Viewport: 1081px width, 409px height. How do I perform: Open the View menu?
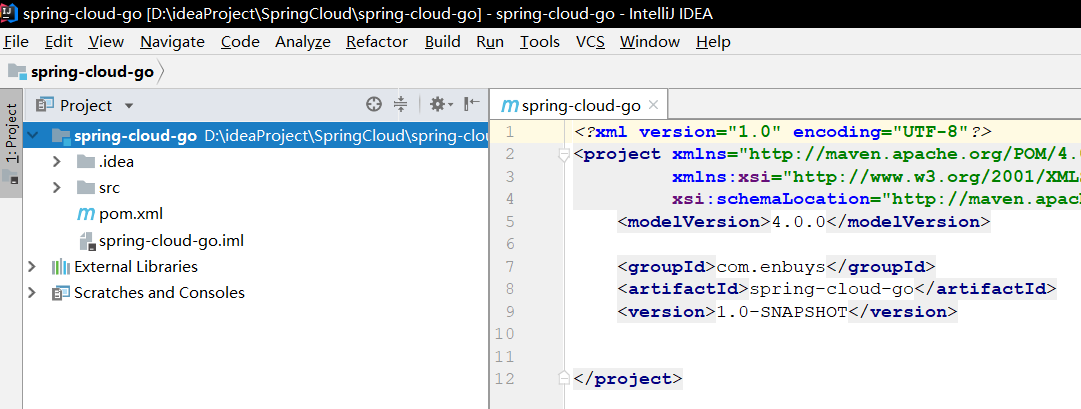pyautogui.click(x=106, y=42)
